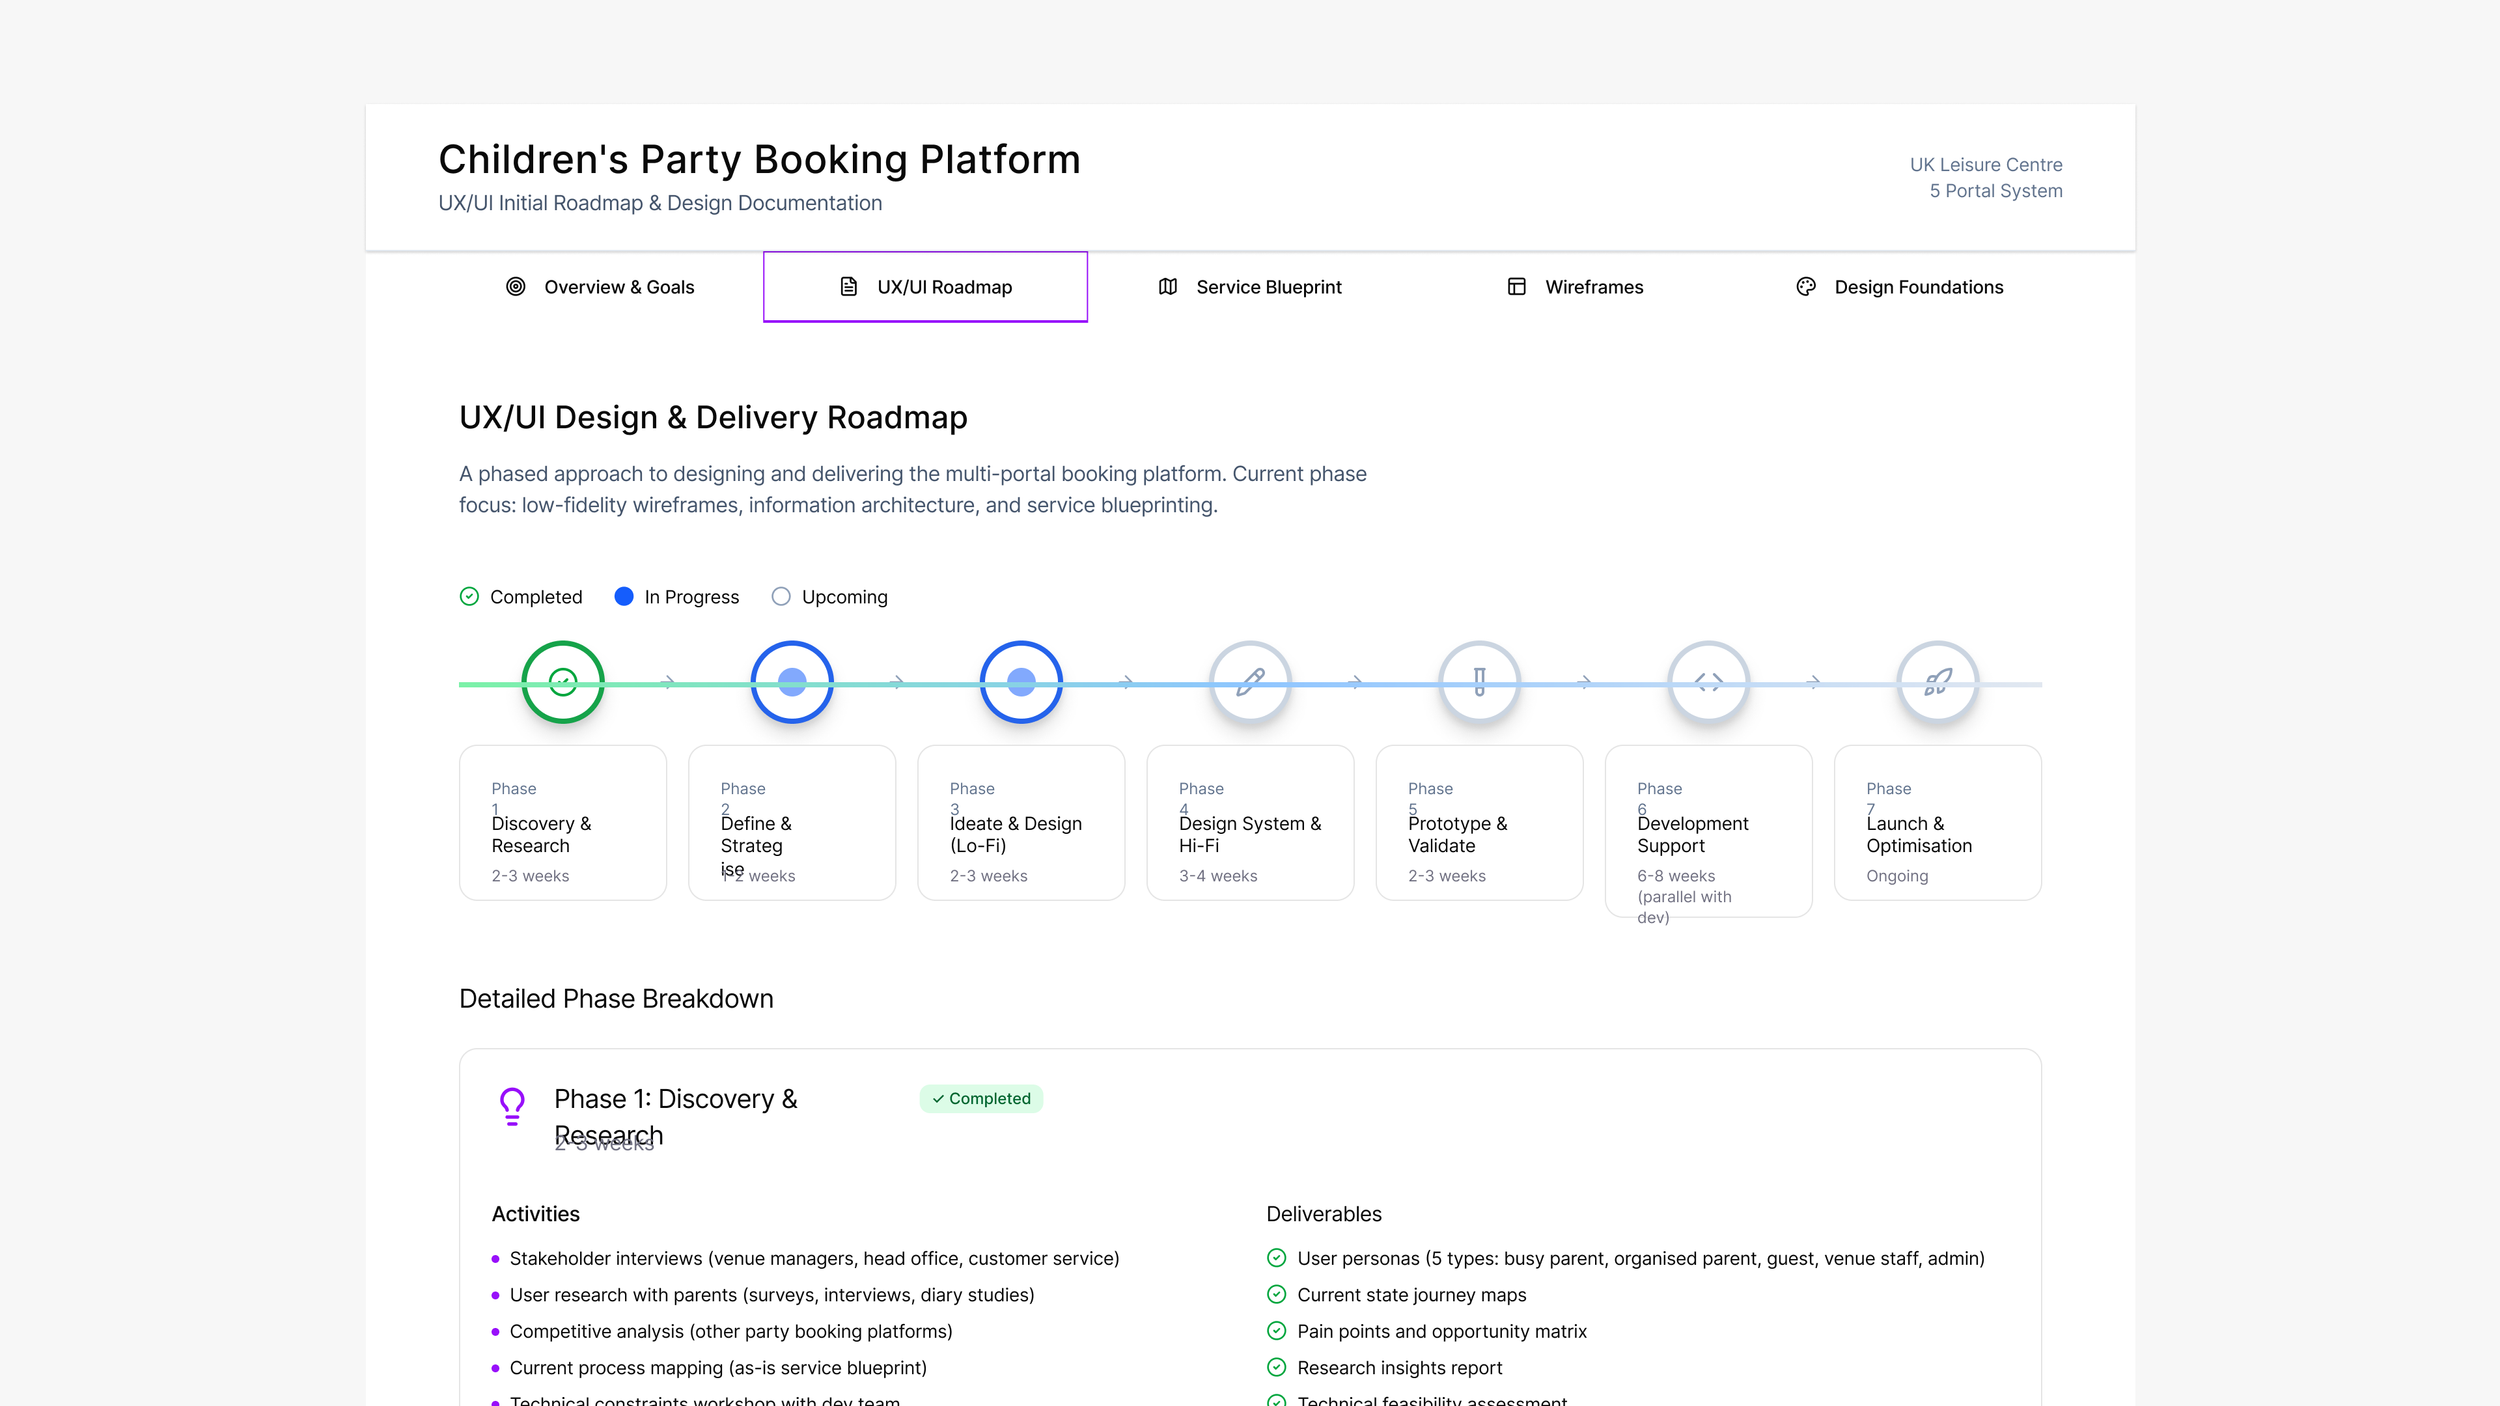Click the check icon beside User personas
2500x1406 pixels.
click(x=1277, y=1258)
